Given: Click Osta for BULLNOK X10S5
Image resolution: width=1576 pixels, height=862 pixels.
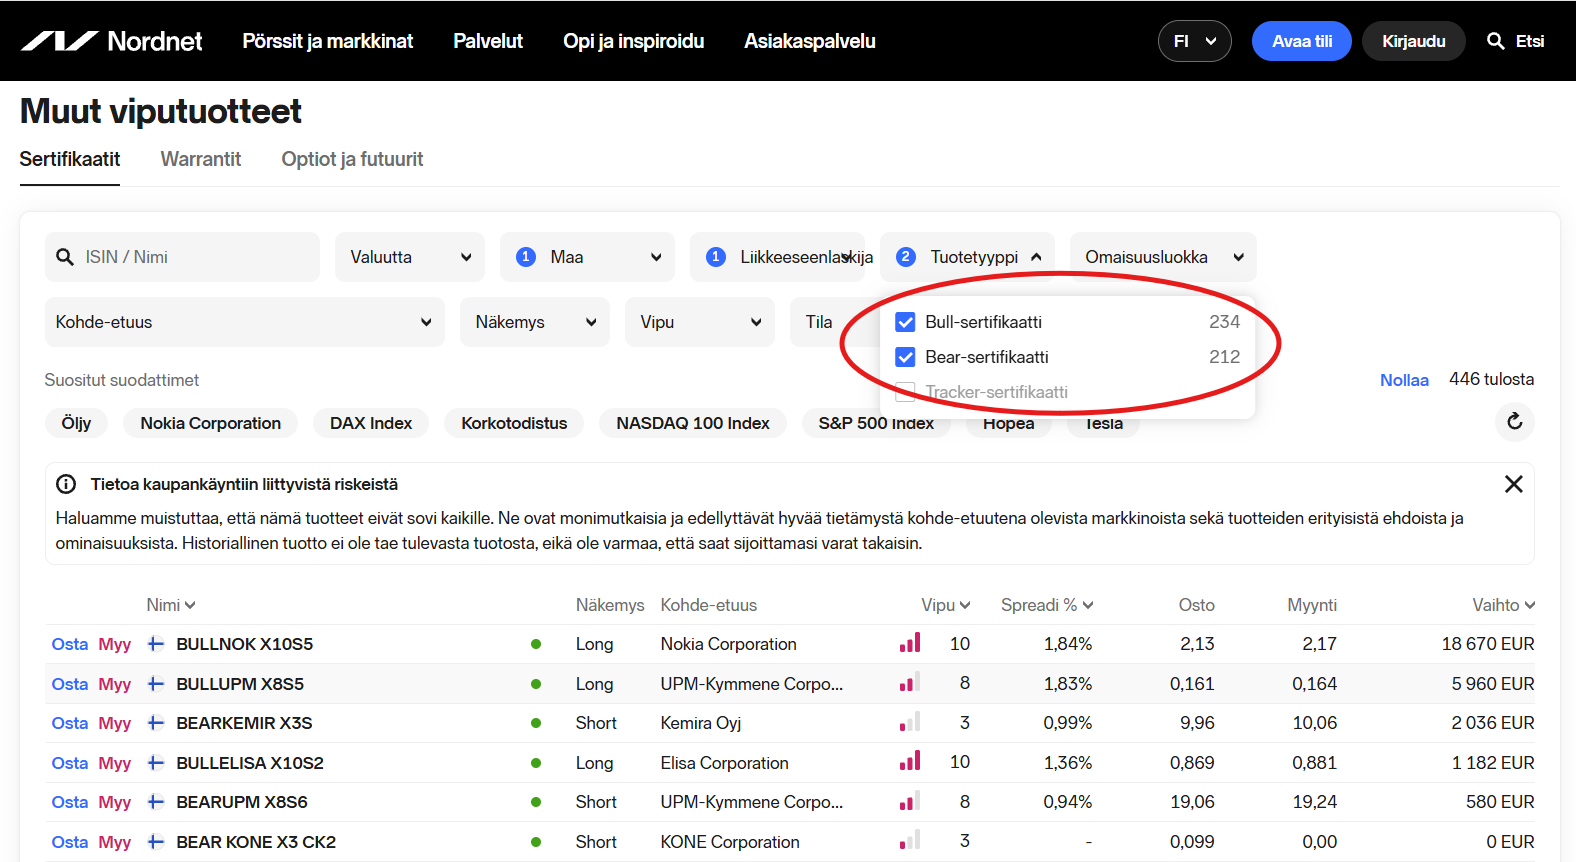Looking at the screenshot, I should pos(70,644).
